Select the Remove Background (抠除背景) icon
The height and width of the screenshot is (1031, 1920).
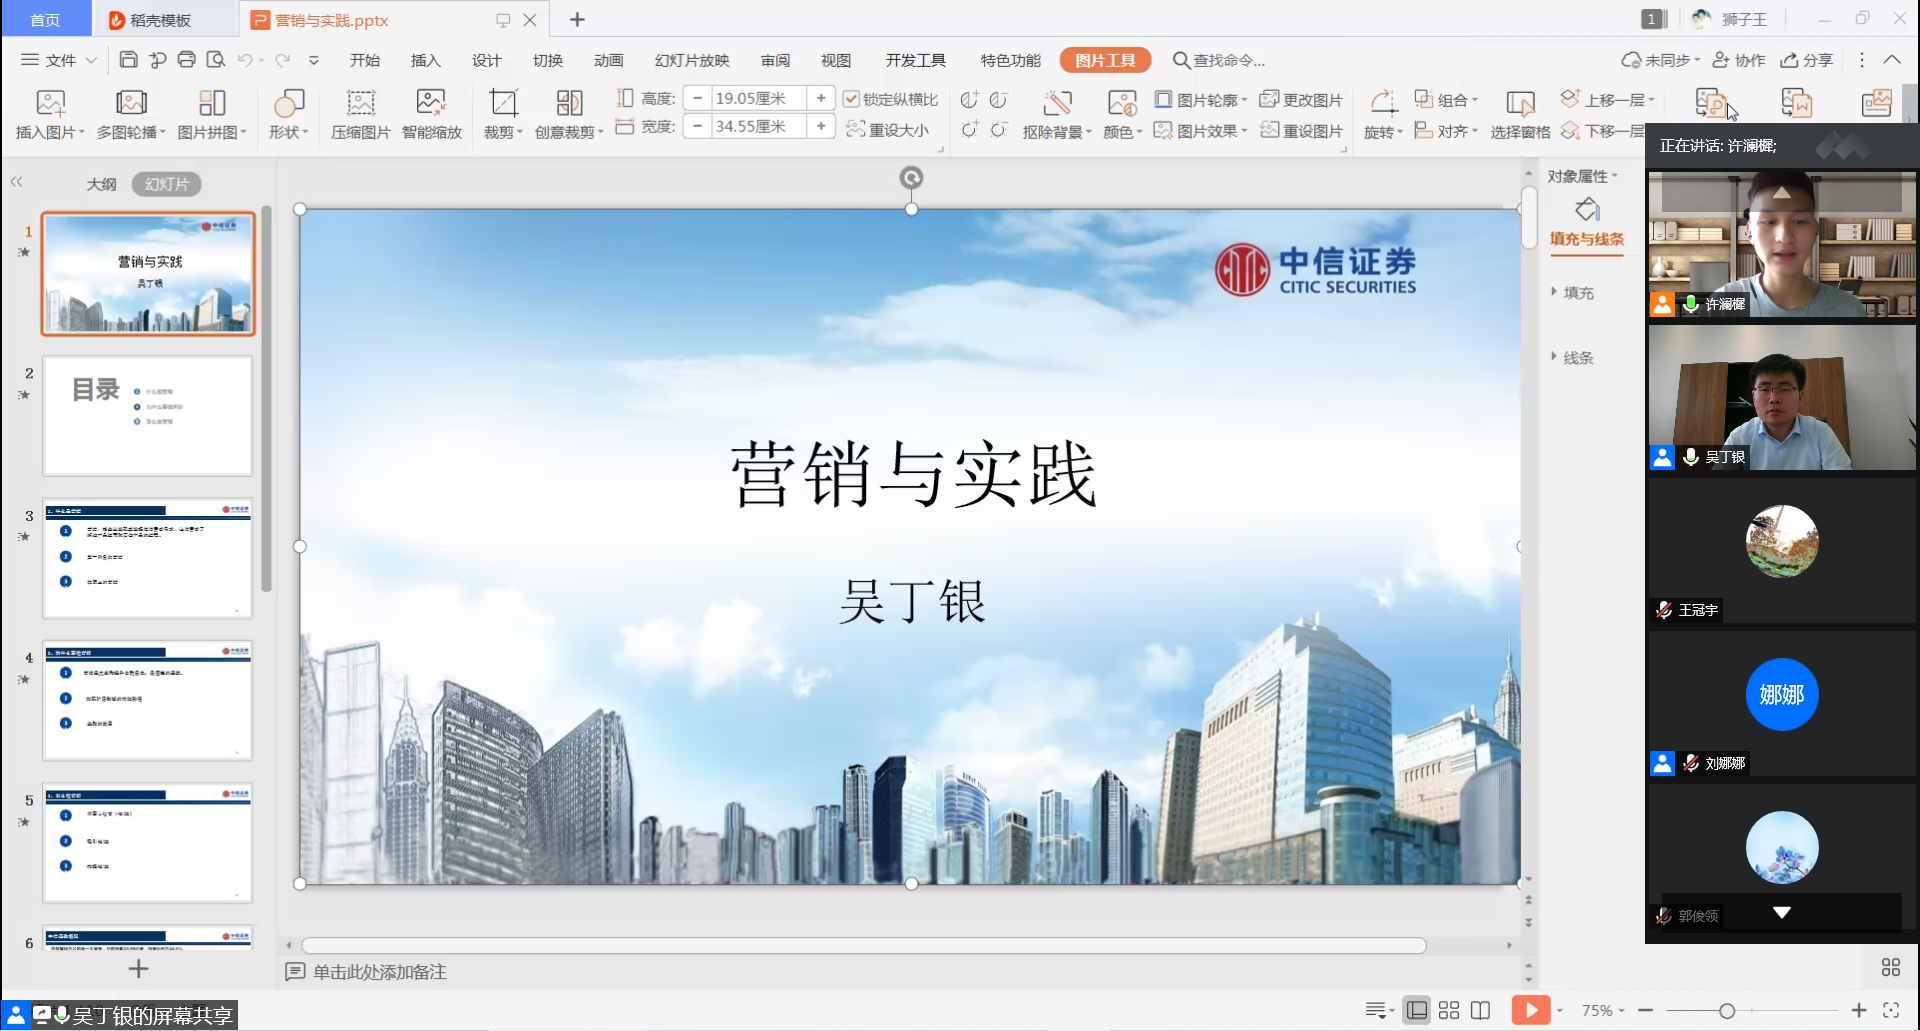pos(1056,104)
